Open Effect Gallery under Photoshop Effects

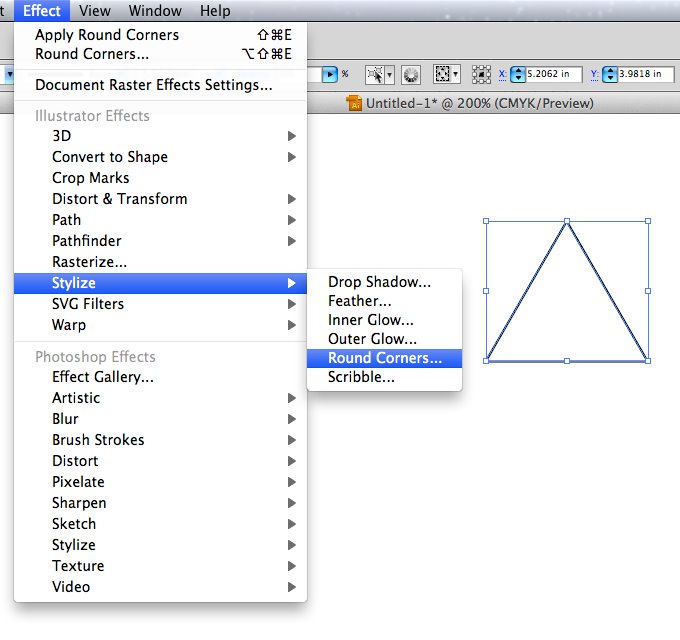coord(103,377)
